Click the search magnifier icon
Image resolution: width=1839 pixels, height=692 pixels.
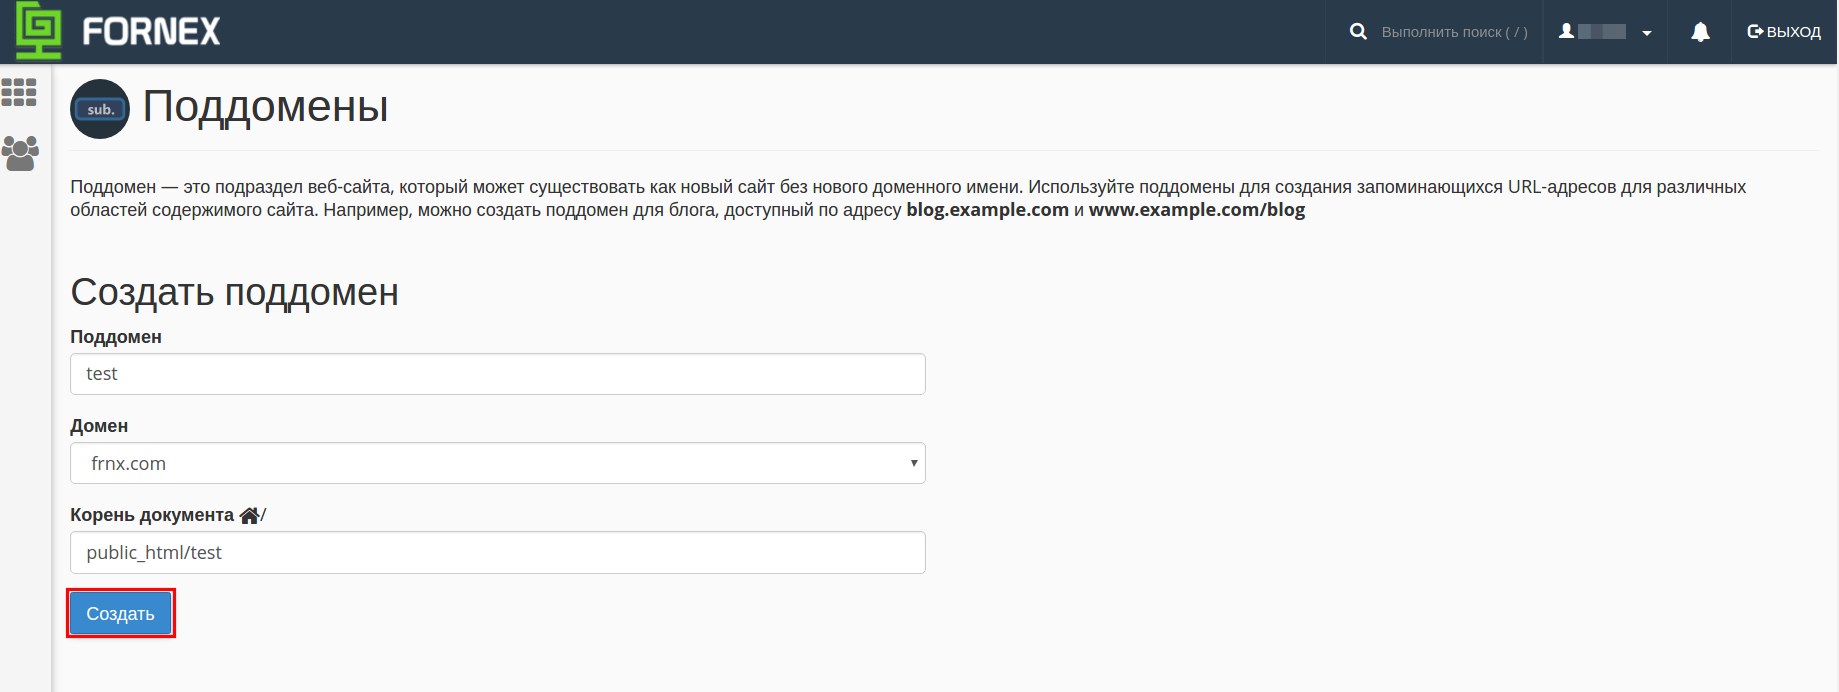(x=1358, y=31)
